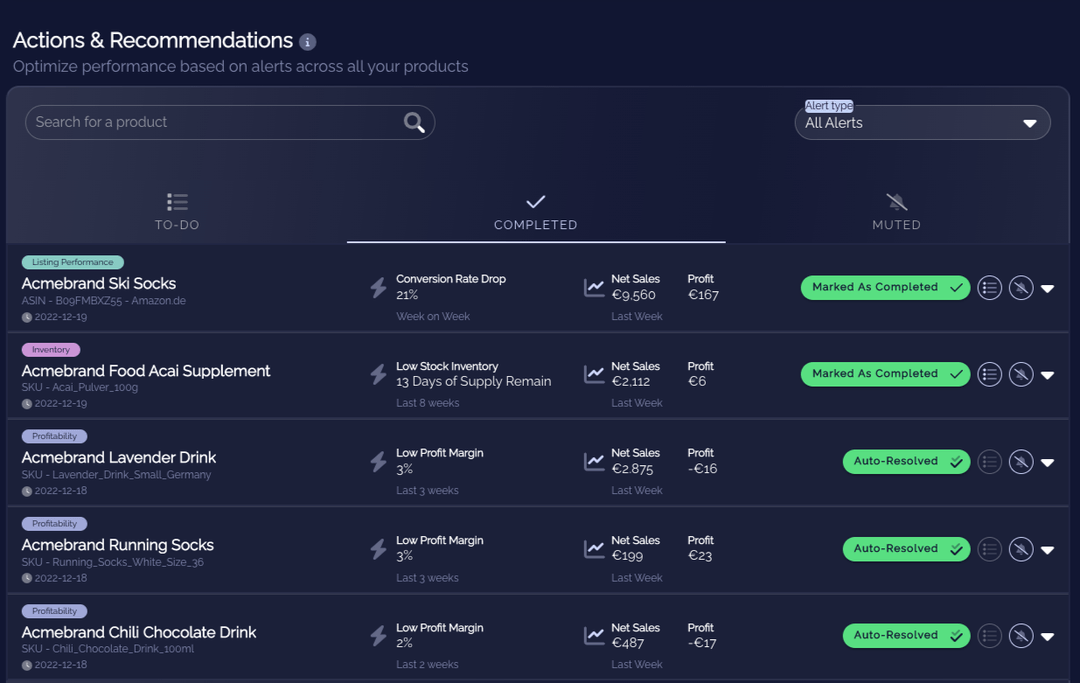Screen dimensions: 1080x683
Task: Click the text 'ASIN - B09FMBXZ55 - Amazon.de'
Action: [x=103, y=301]
